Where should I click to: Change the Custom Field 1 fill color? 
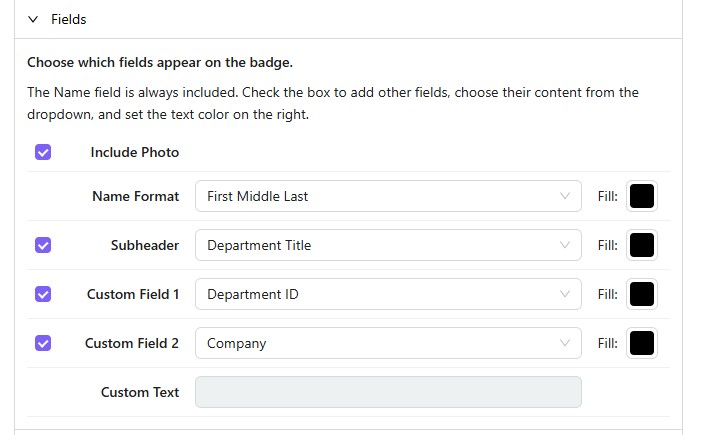click(x=642, y=294)
